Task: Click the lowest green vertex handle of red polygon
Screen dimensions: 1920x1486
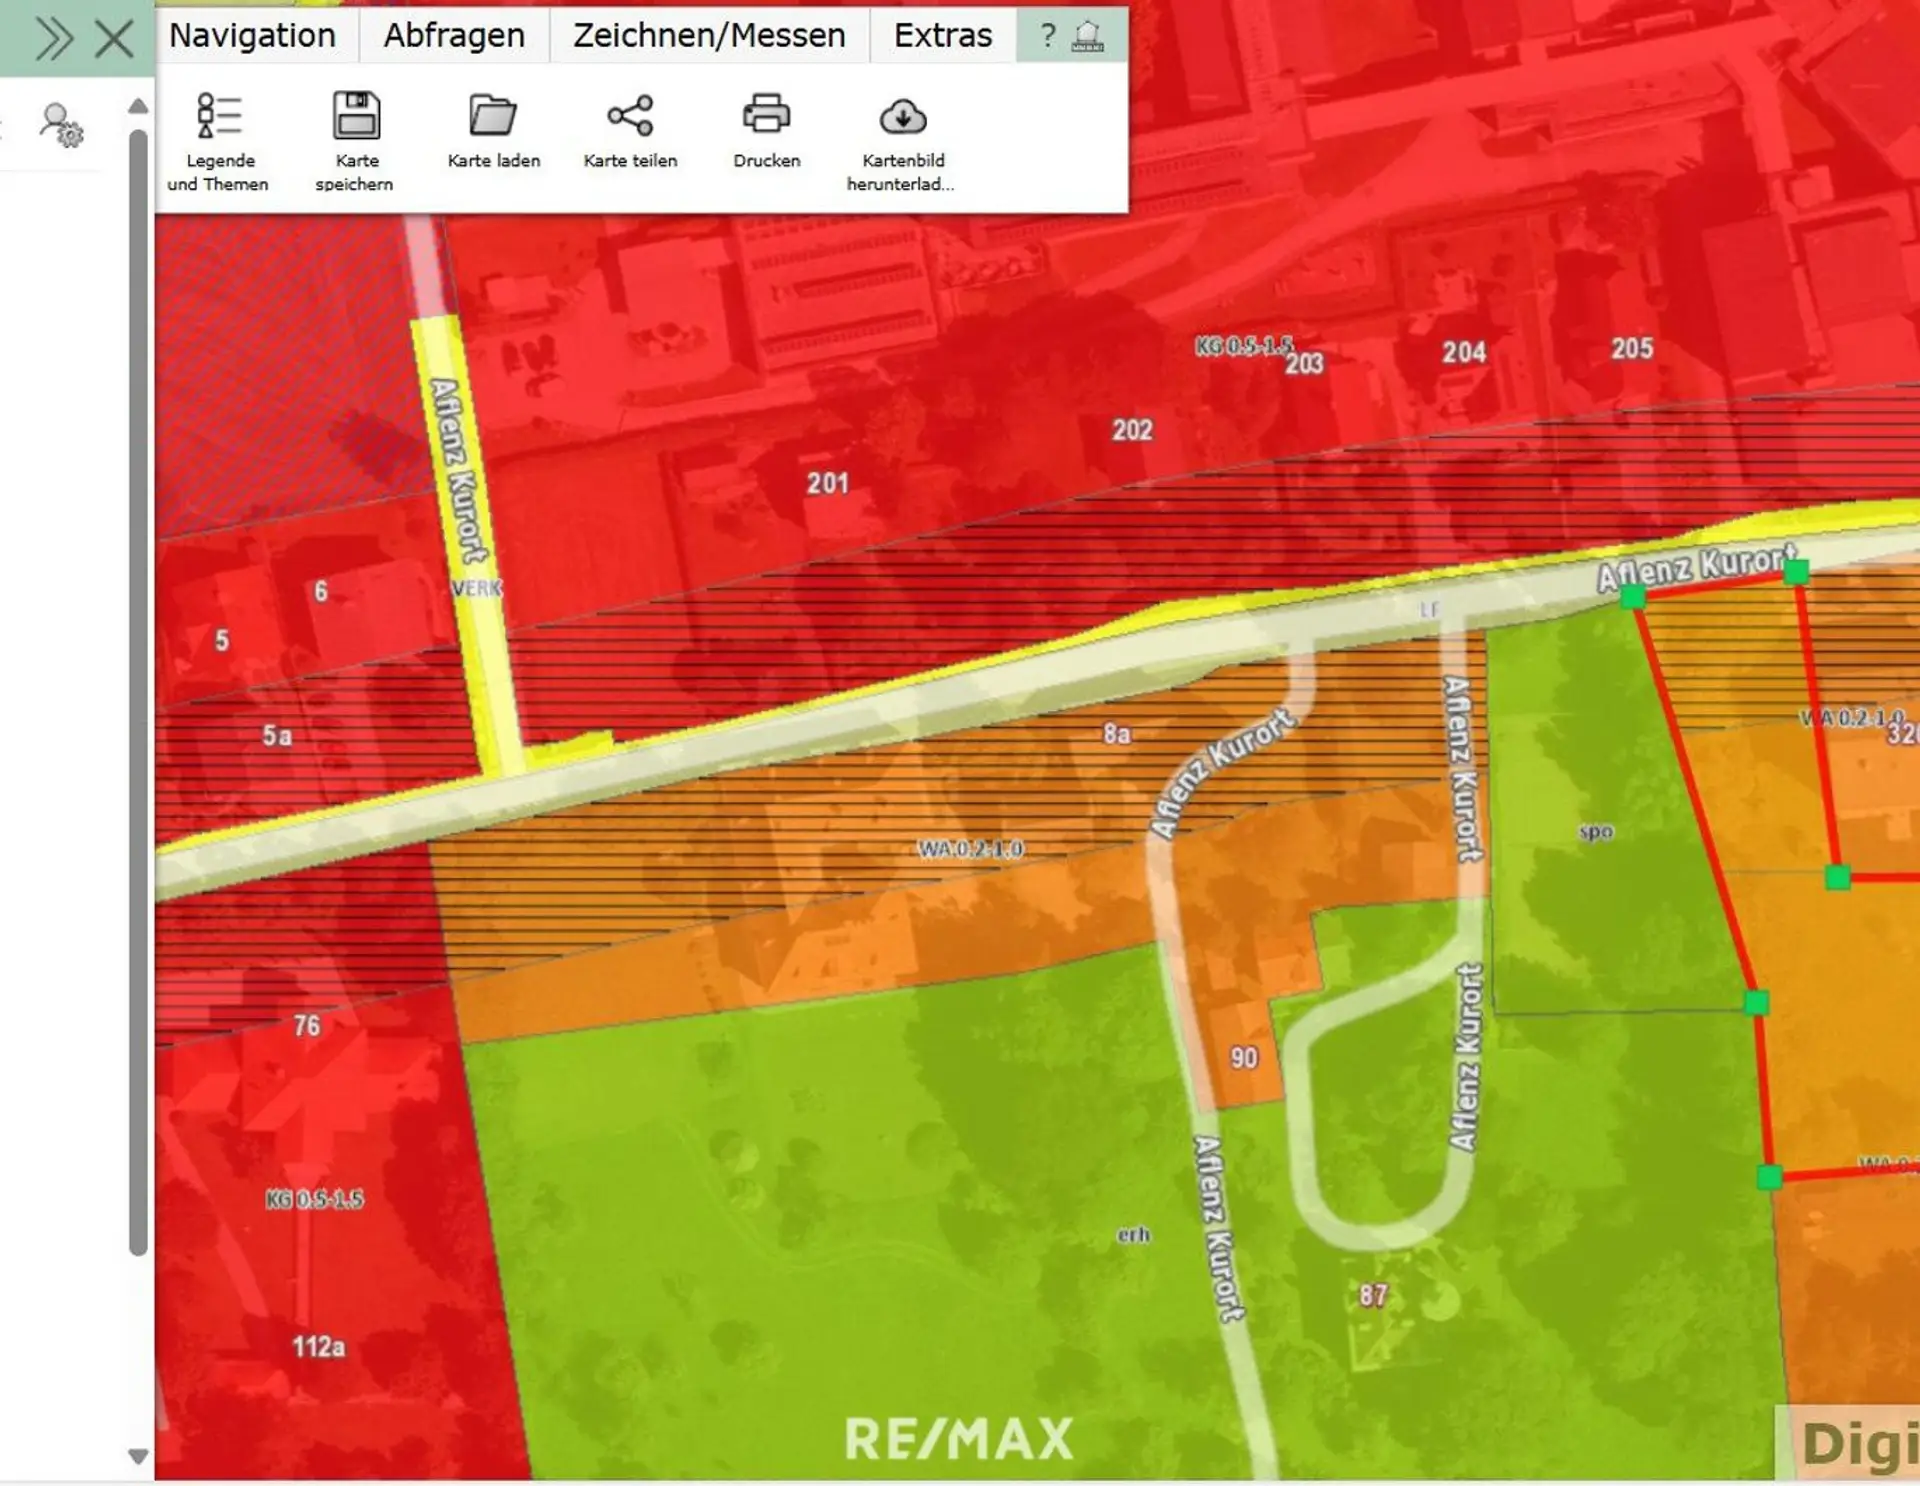Action: pos(1769,1177)
